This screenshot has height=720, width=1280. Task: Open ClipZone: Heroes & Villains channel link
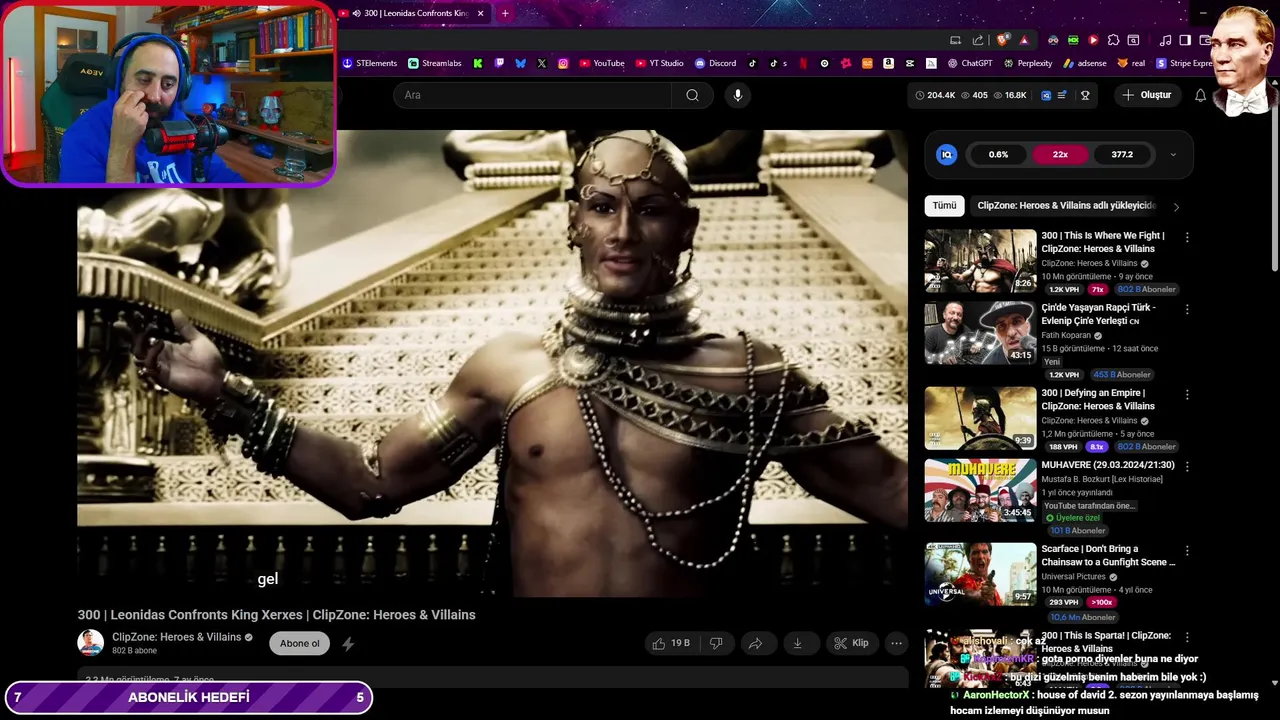pos(177,637)
